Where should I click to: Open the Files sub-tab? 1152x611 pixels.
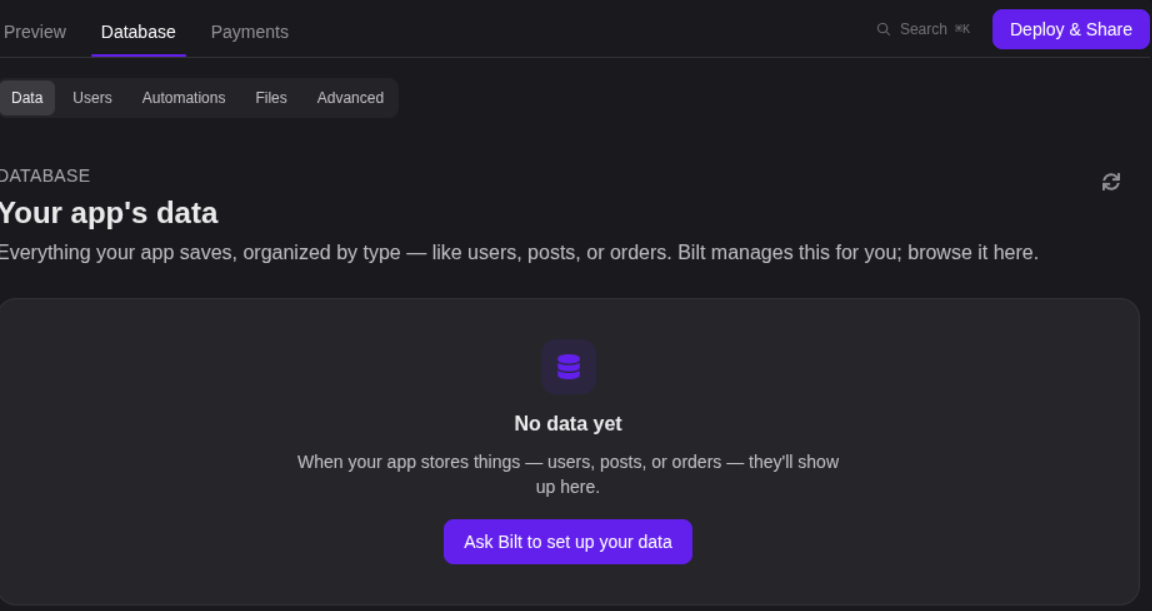[x=271, y=98]
